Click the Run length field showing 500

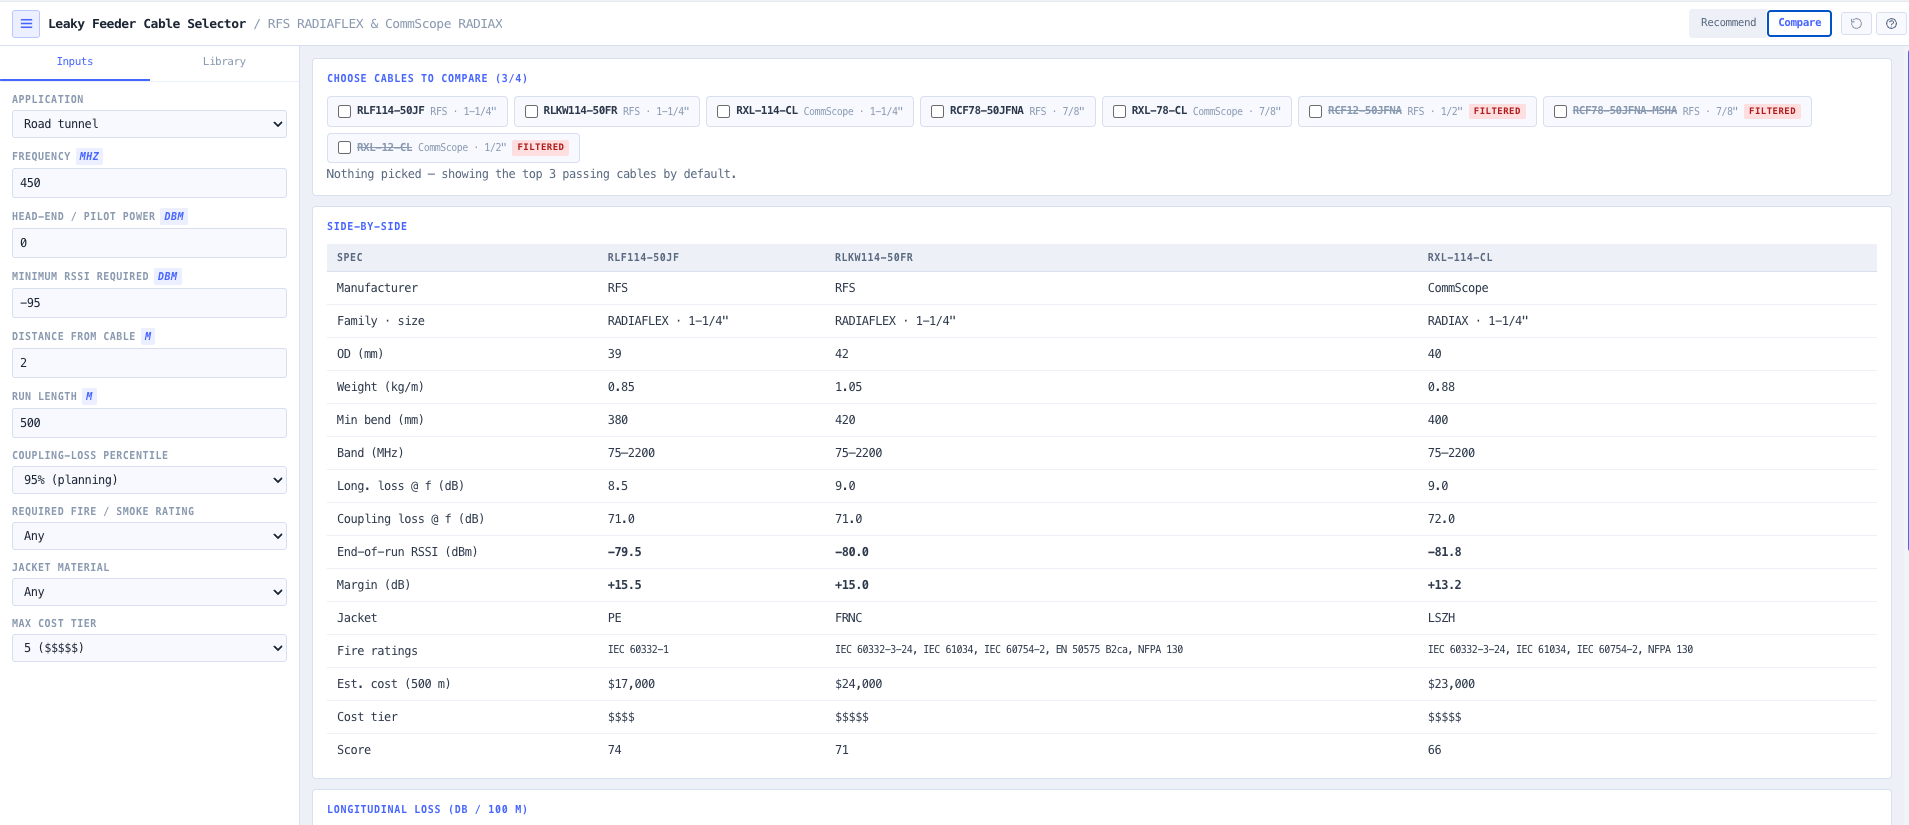[x=149, y=423]
